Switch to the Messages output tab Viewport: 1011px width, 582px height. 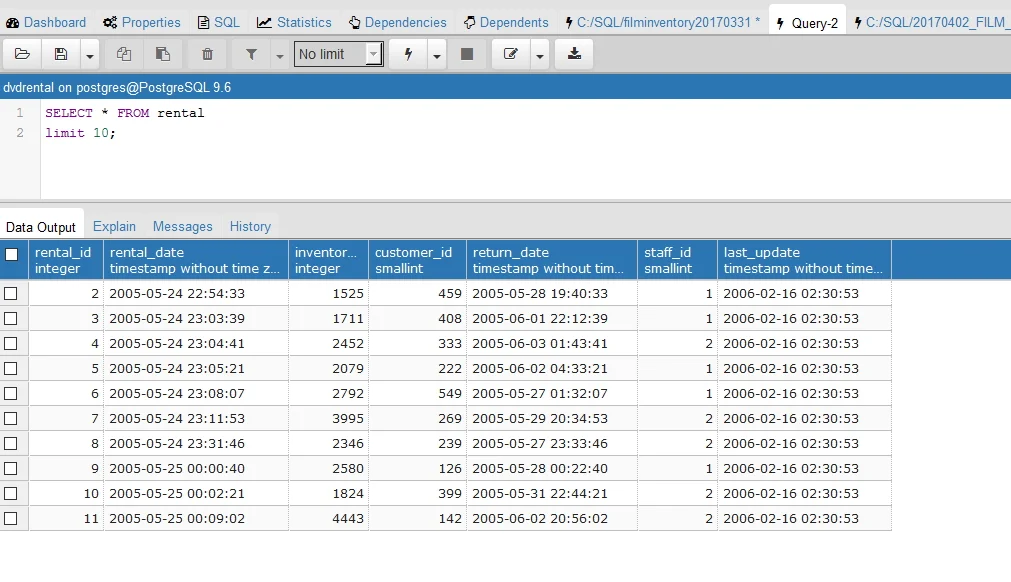(x=183, y=226)
